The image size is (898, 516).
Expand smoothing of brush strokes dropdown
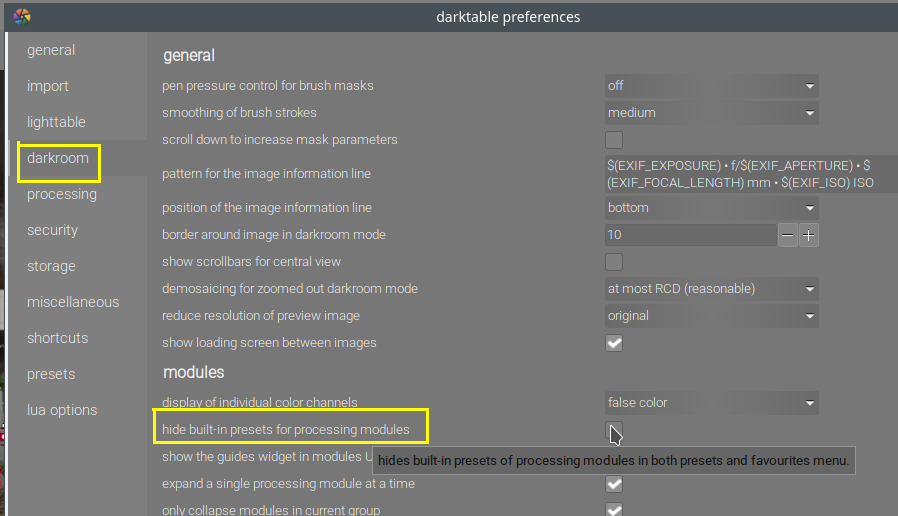pos(711,113)
